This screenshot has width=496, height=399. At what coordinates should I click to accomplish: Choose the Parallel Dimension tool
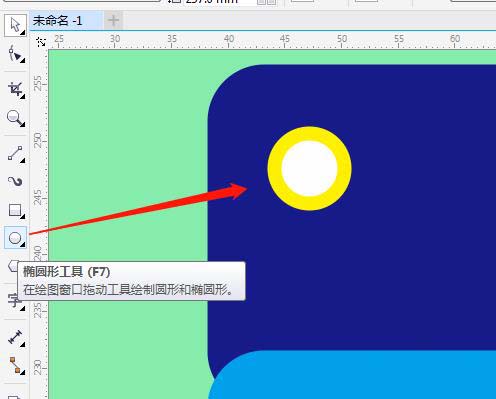click(x=15, y=337)
